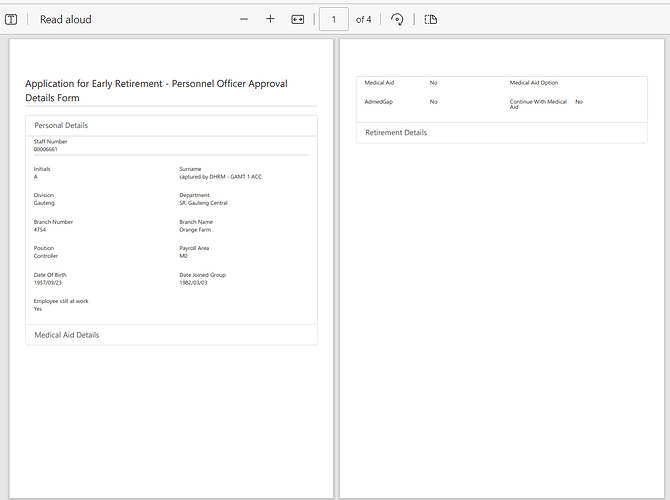Viewport: 670px width, 500px height.
Task: Click the Branch Name value 'Orange Farm'
Action: 195,230
